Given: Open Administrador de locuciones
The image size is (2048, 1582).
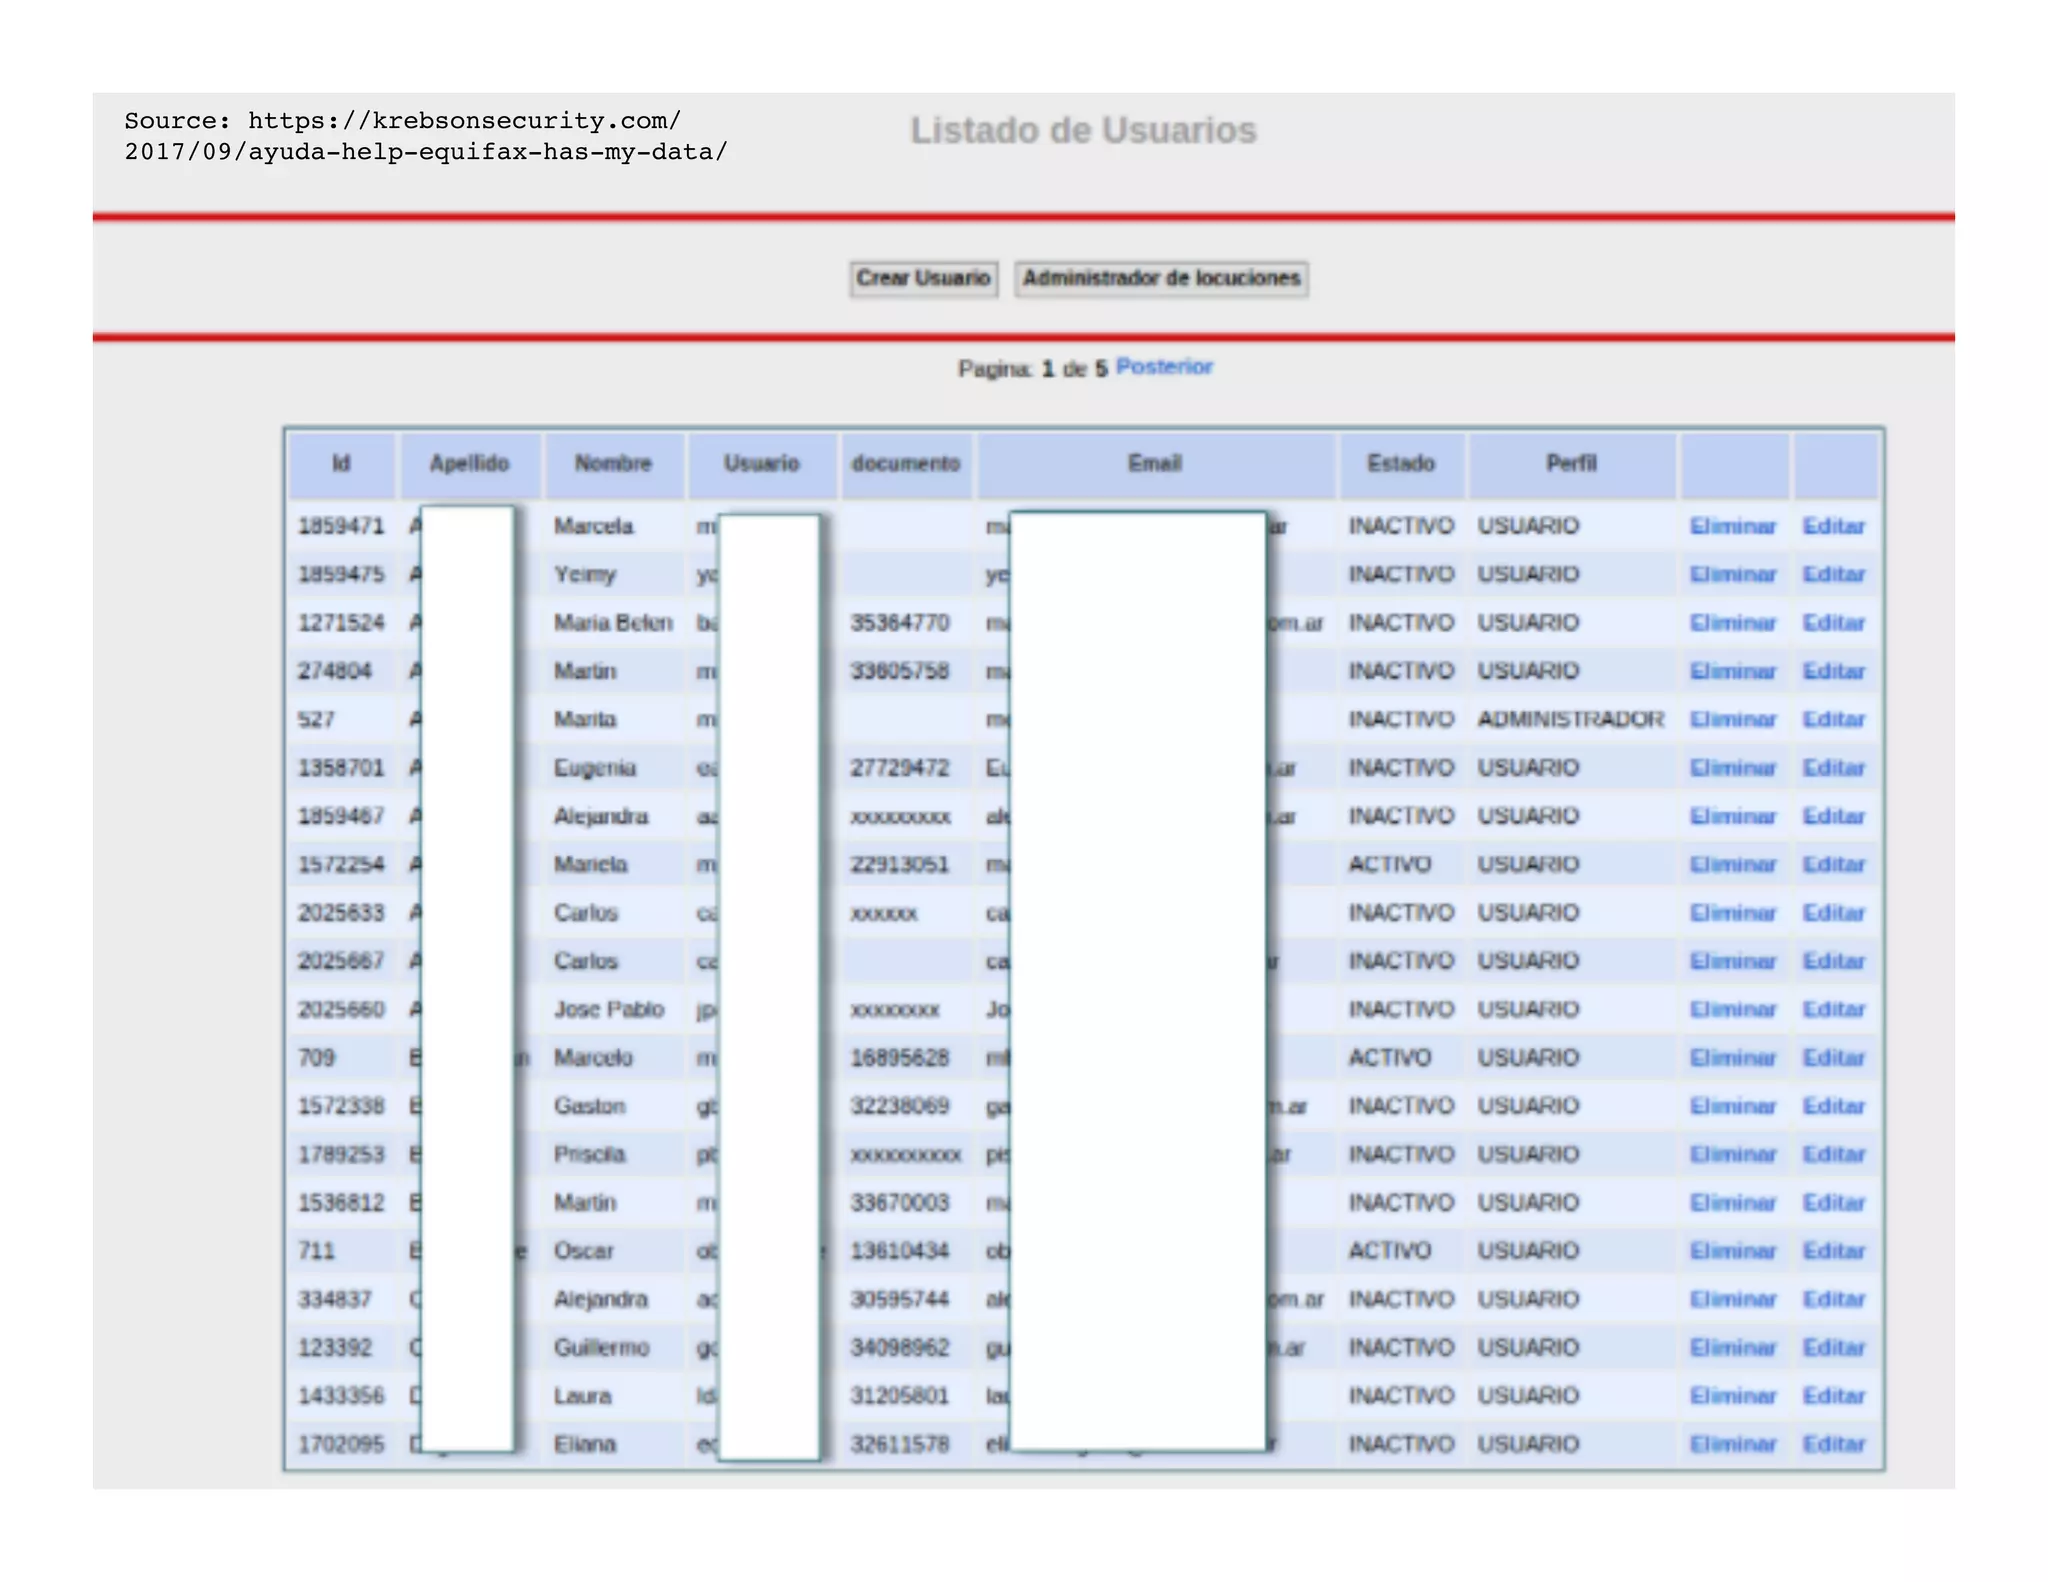Looking at the screenshot, I should (1161, 278).
